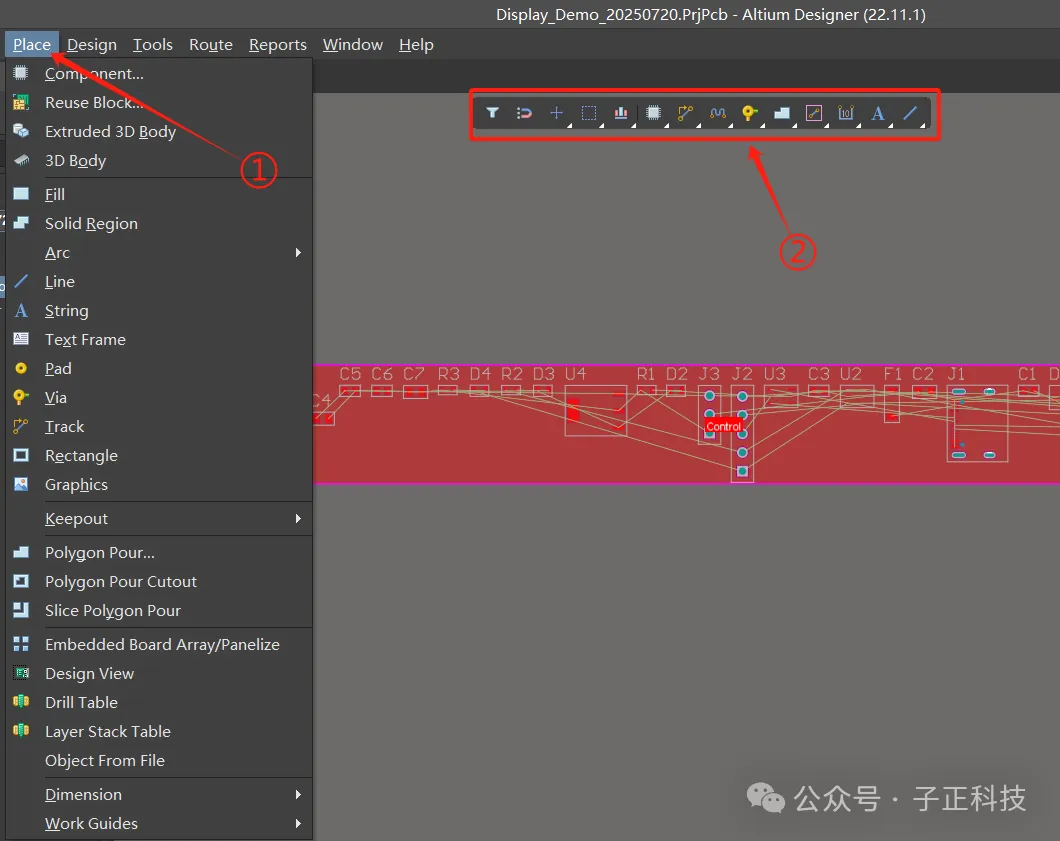Choose Component... from Place menu
The image size is (1060, 841).
(159, 74)
